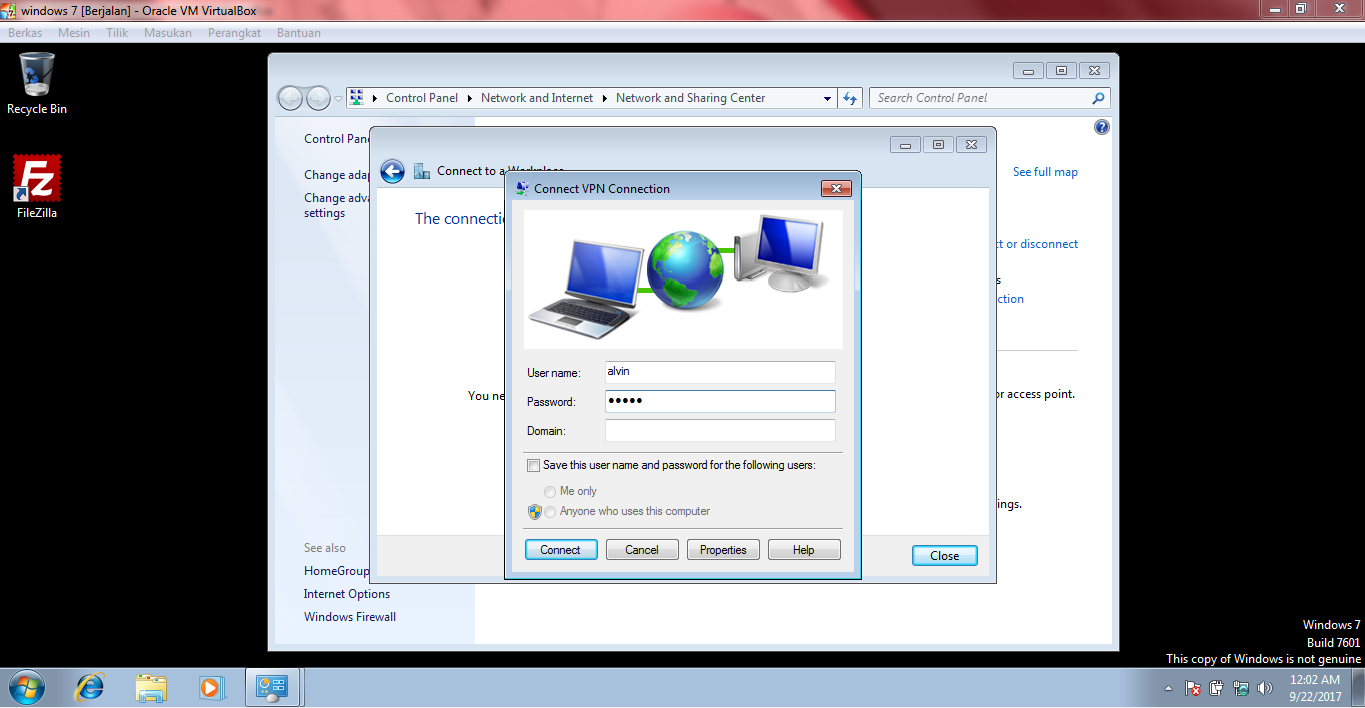The width and height of the screenshot is (1365, 708).
Task: Close the Connect VPN Connection dialog
Action: pyautogui.click(x=836, y=188)
